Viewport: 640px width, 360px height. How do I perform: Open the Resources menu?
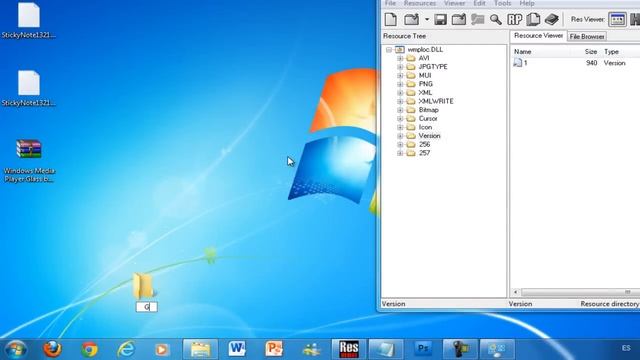pos(420,3)
